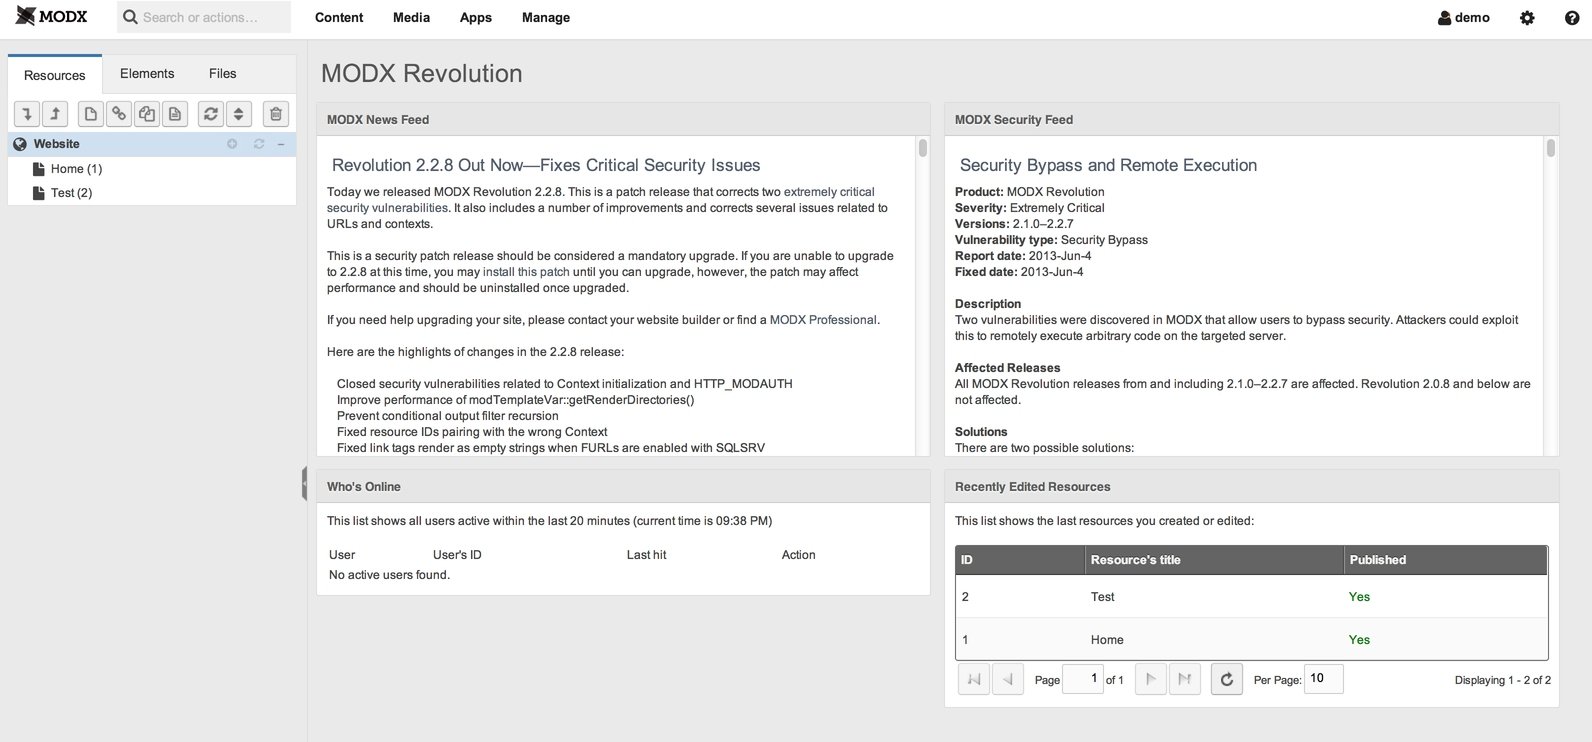Click the globe icon beside Website
This screenshot has height=742, width=1592.
[20, 144]
